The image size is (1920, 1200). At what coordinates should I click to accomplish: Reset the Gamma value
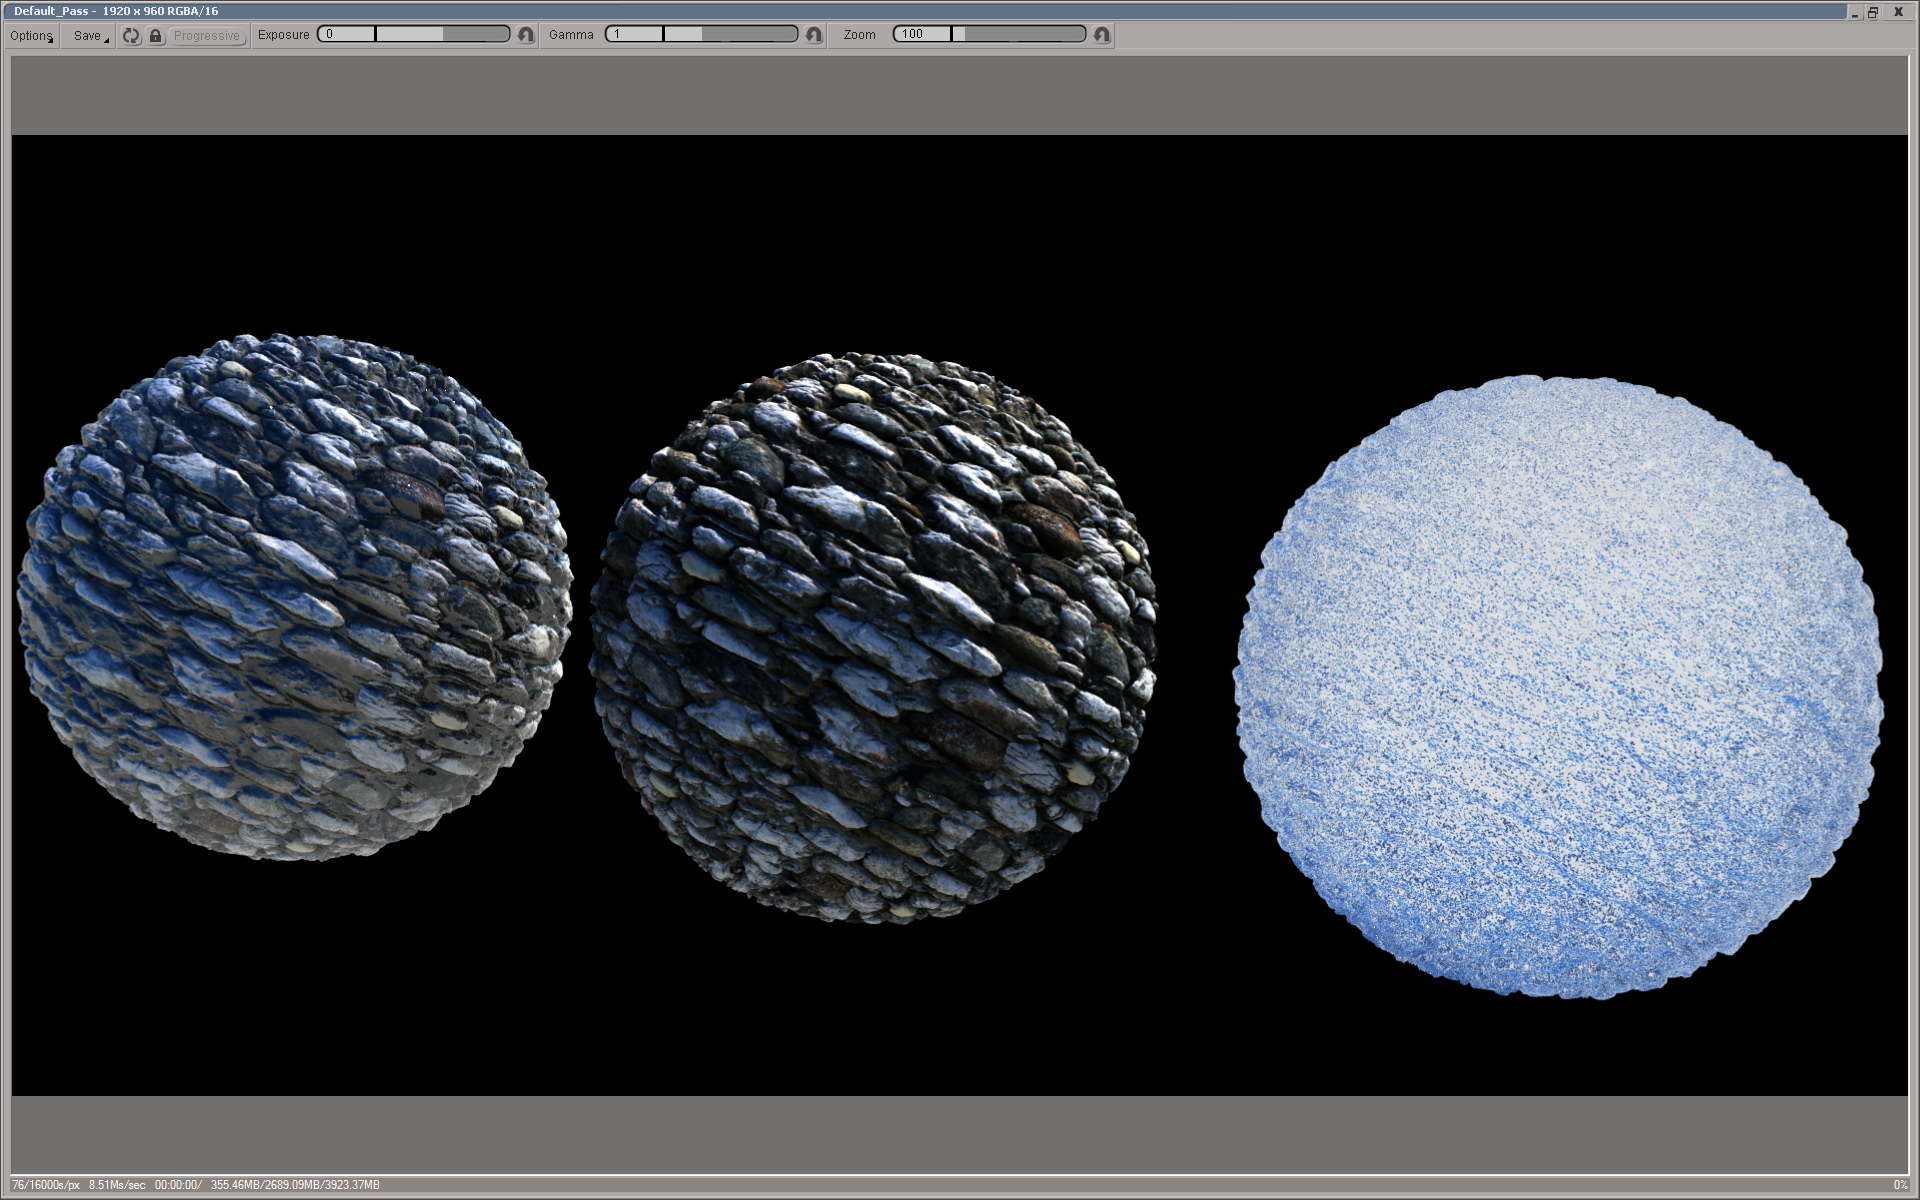(814, 35)
